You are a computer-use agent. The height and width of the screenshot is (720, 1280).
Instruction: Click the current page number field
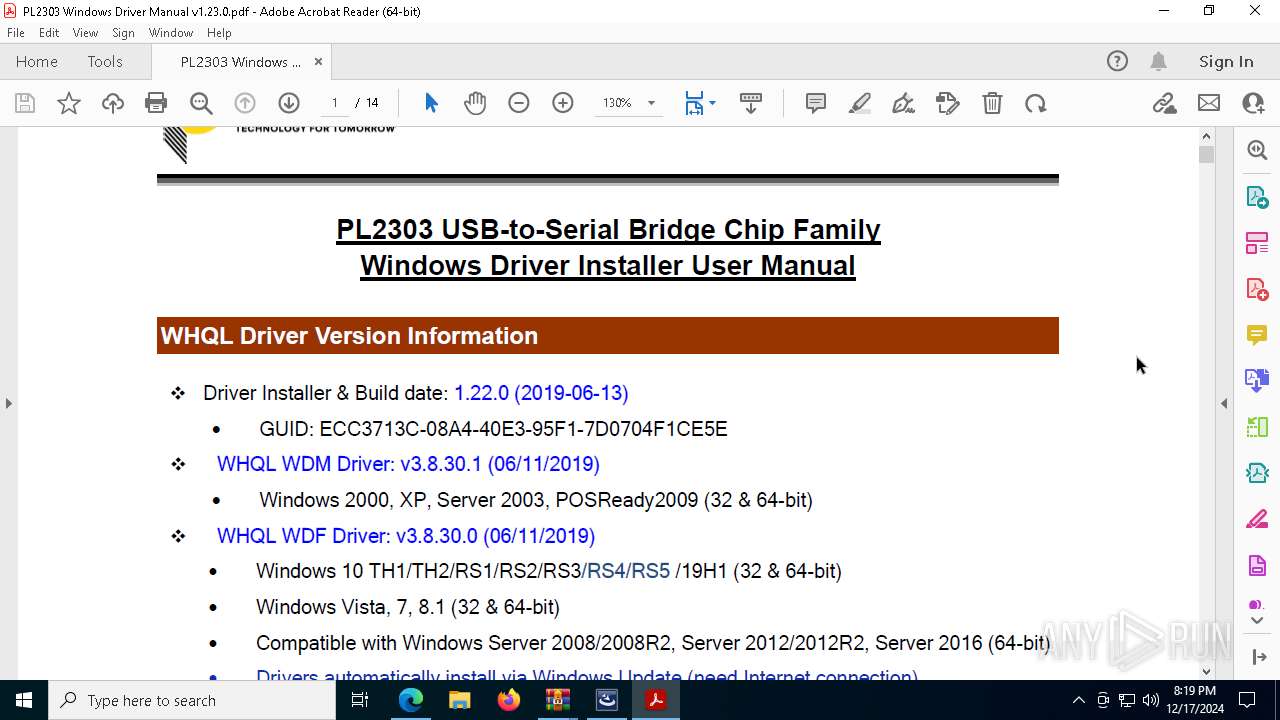click(335, 103)
